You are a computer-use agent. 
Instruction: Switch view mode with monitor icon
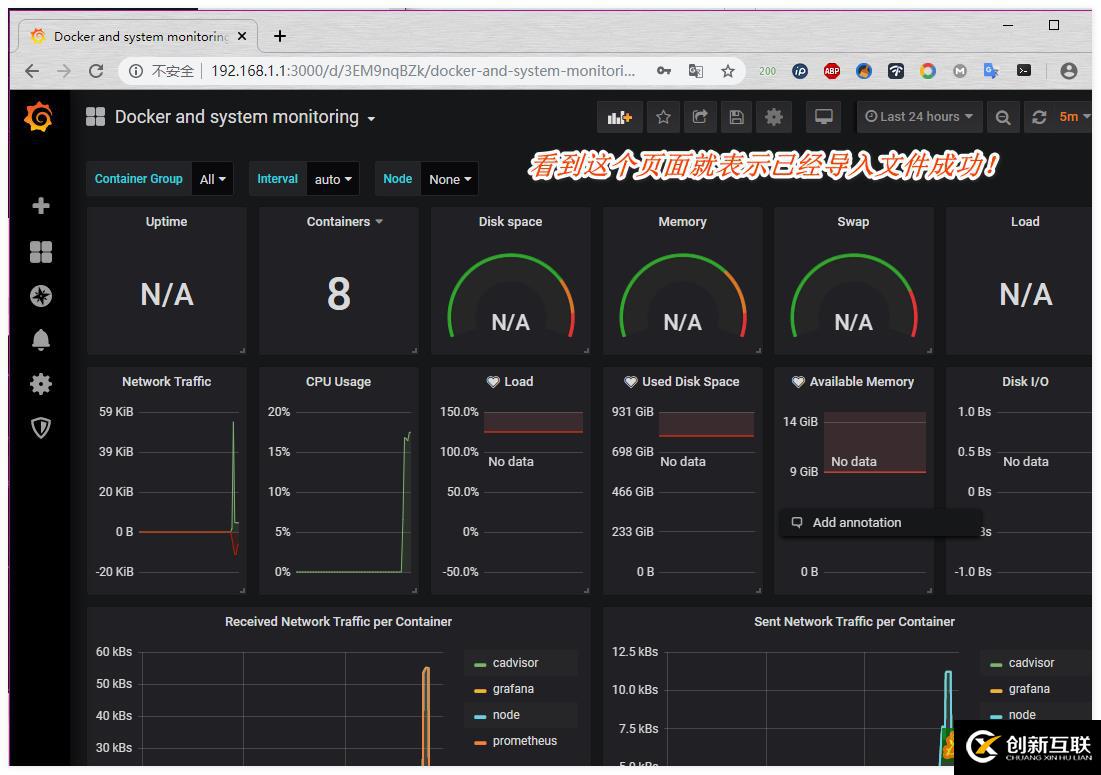tap(824, 117)
